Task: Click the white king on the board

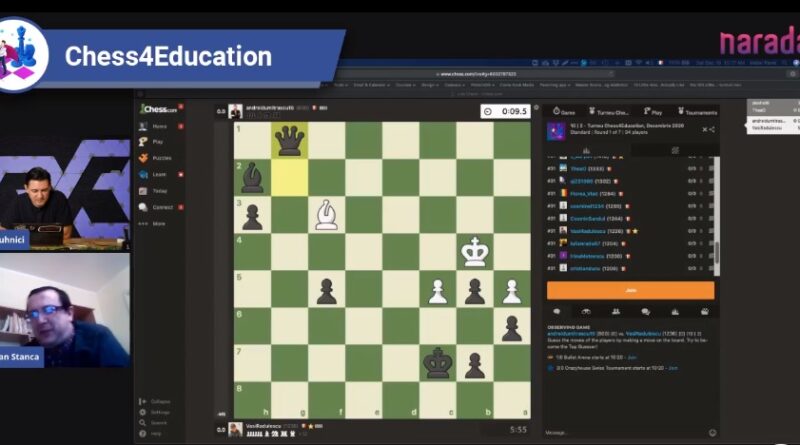Action: [475, 252]
